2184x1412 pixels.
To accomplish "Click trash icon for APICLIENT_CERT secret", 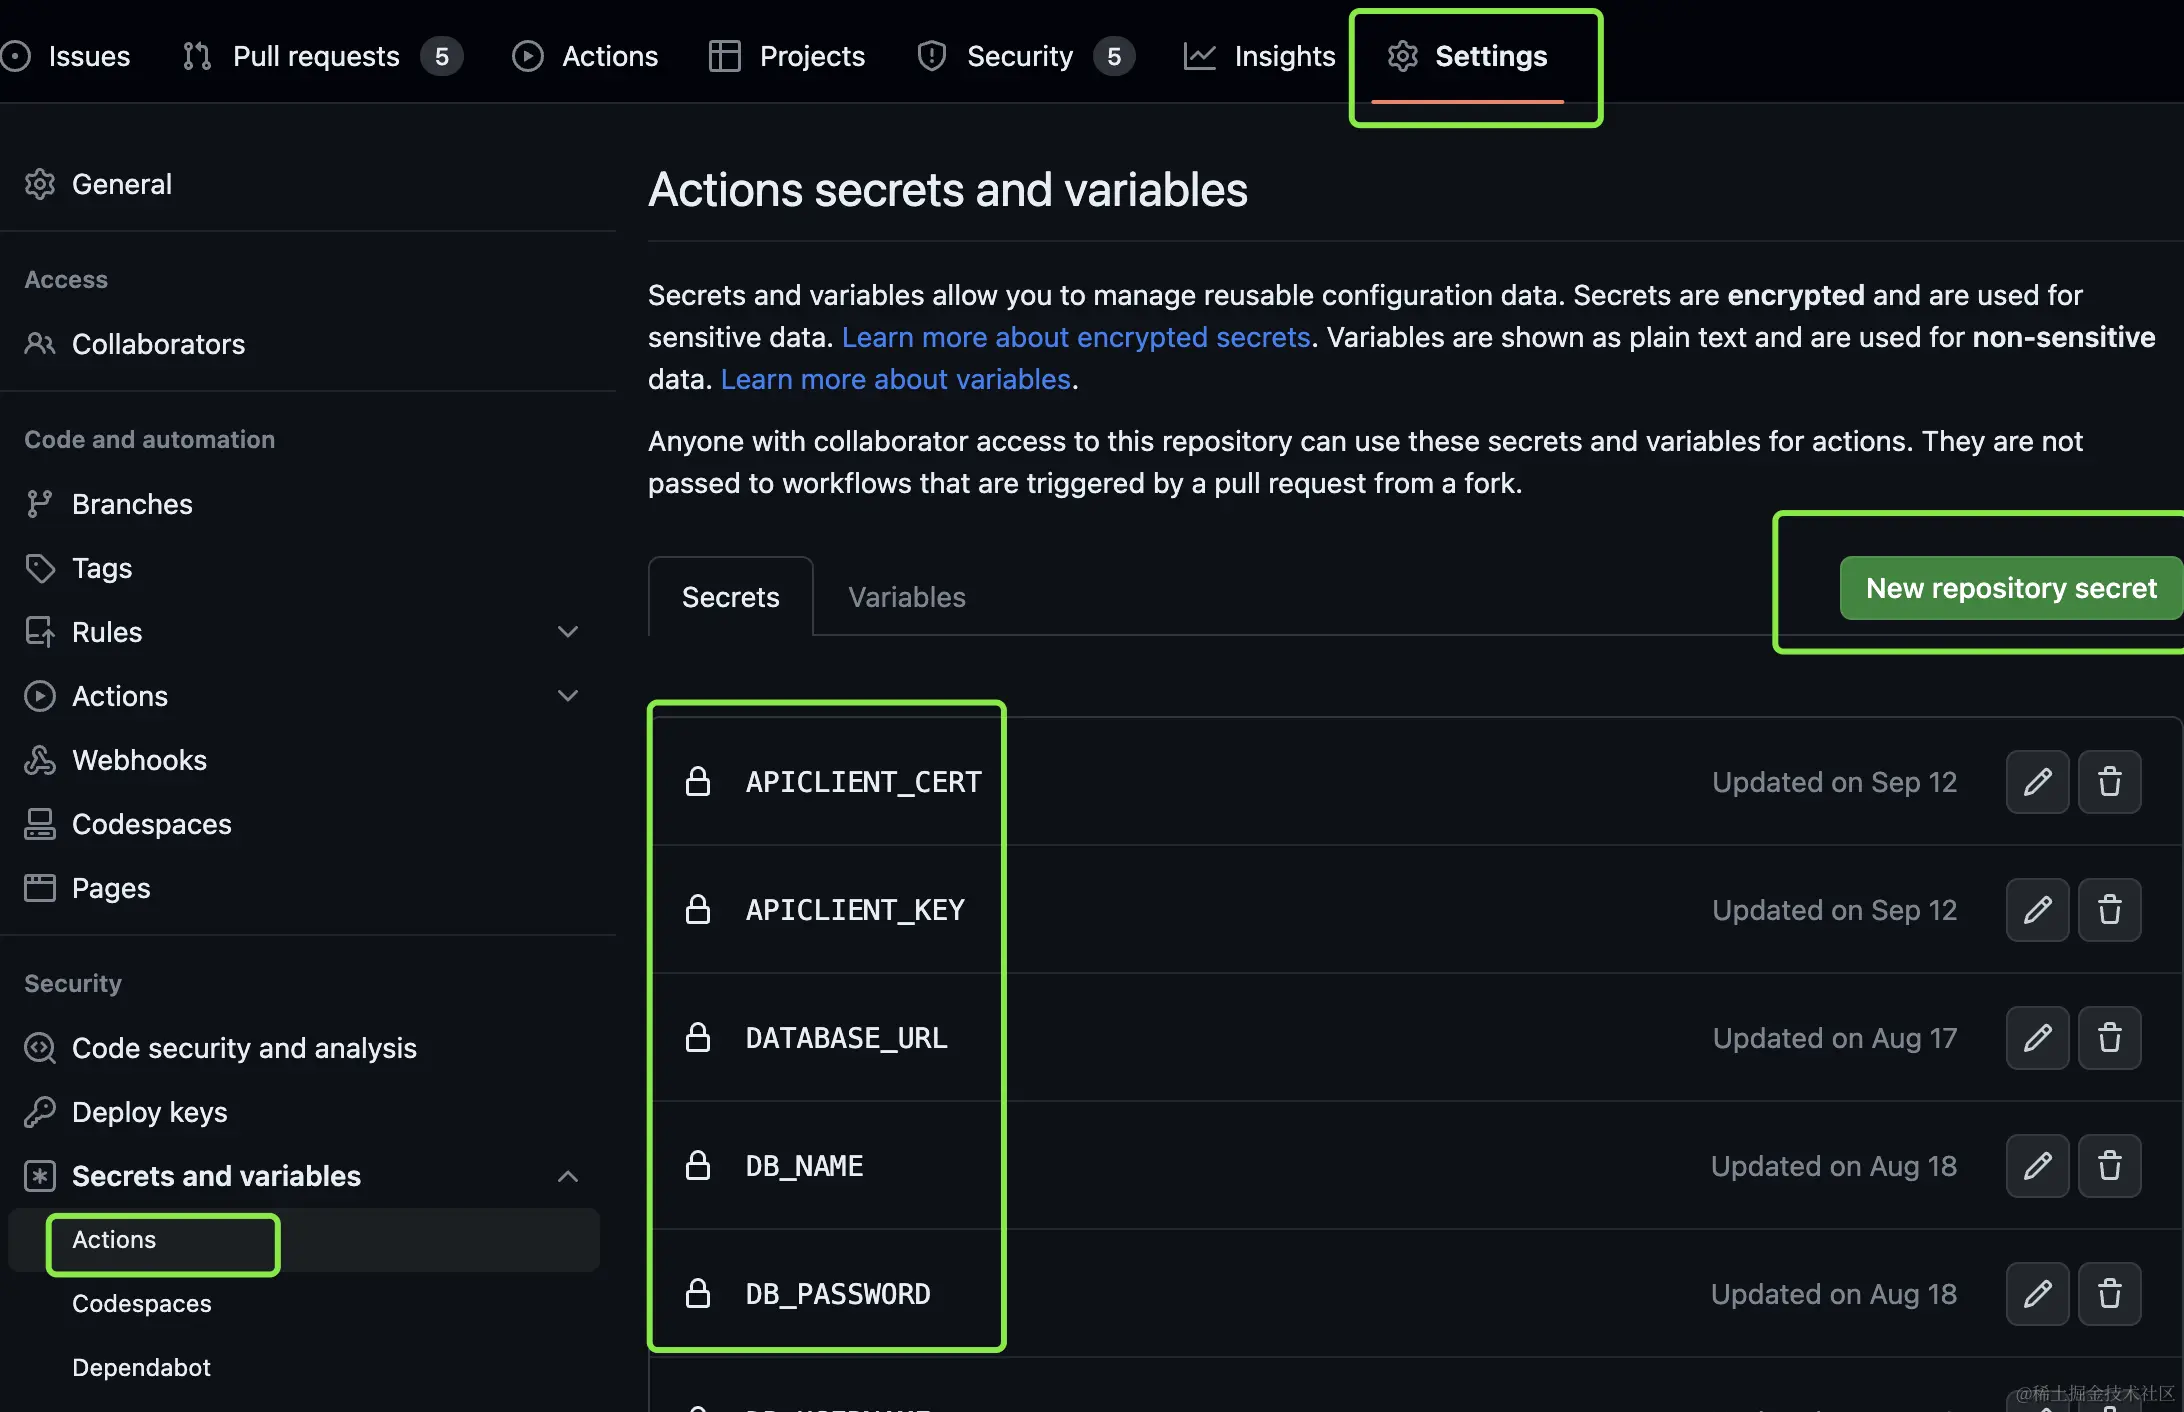I will point(2109,782).
